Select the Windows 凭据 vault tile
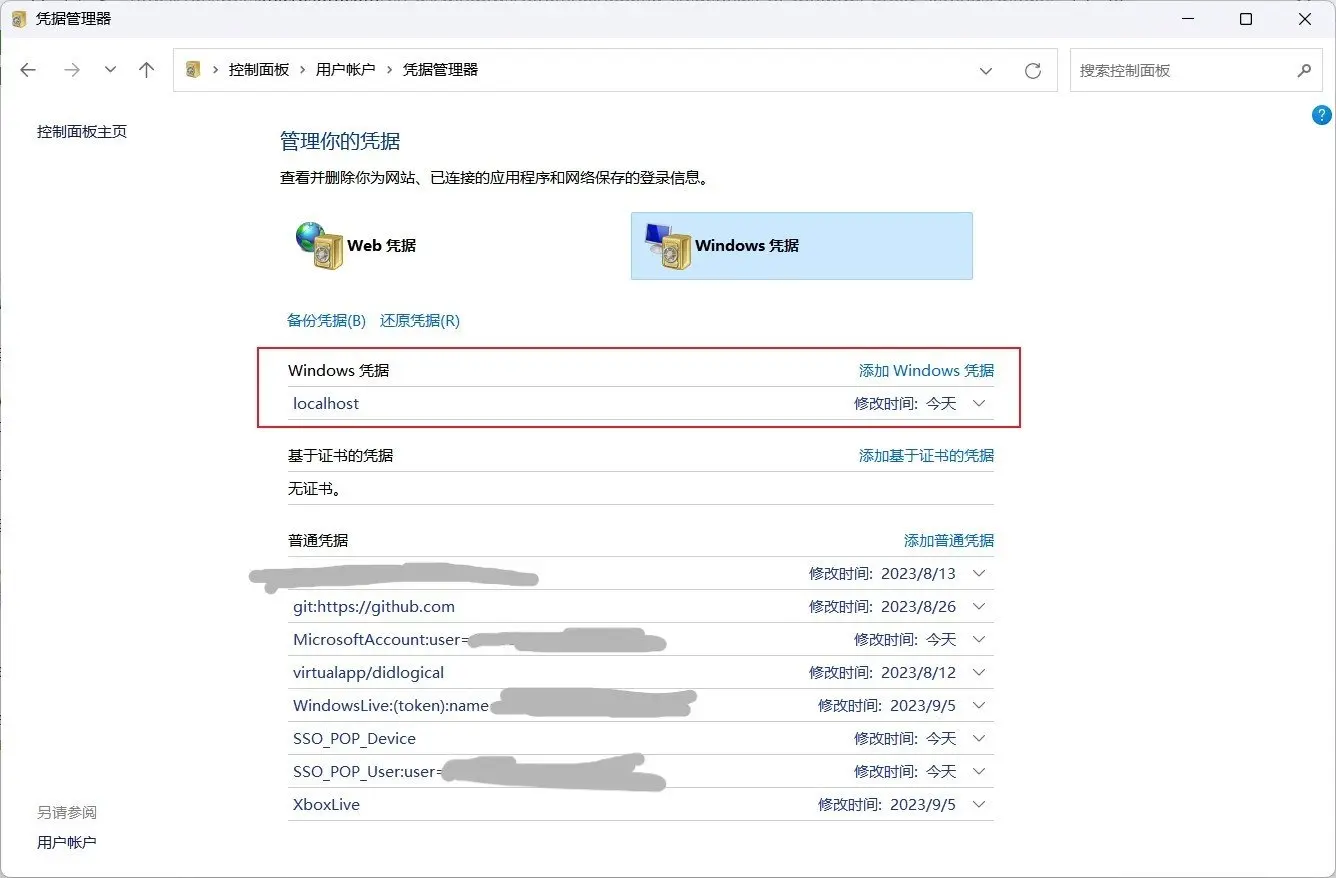 pyautogui.click(x=801, y=246)
